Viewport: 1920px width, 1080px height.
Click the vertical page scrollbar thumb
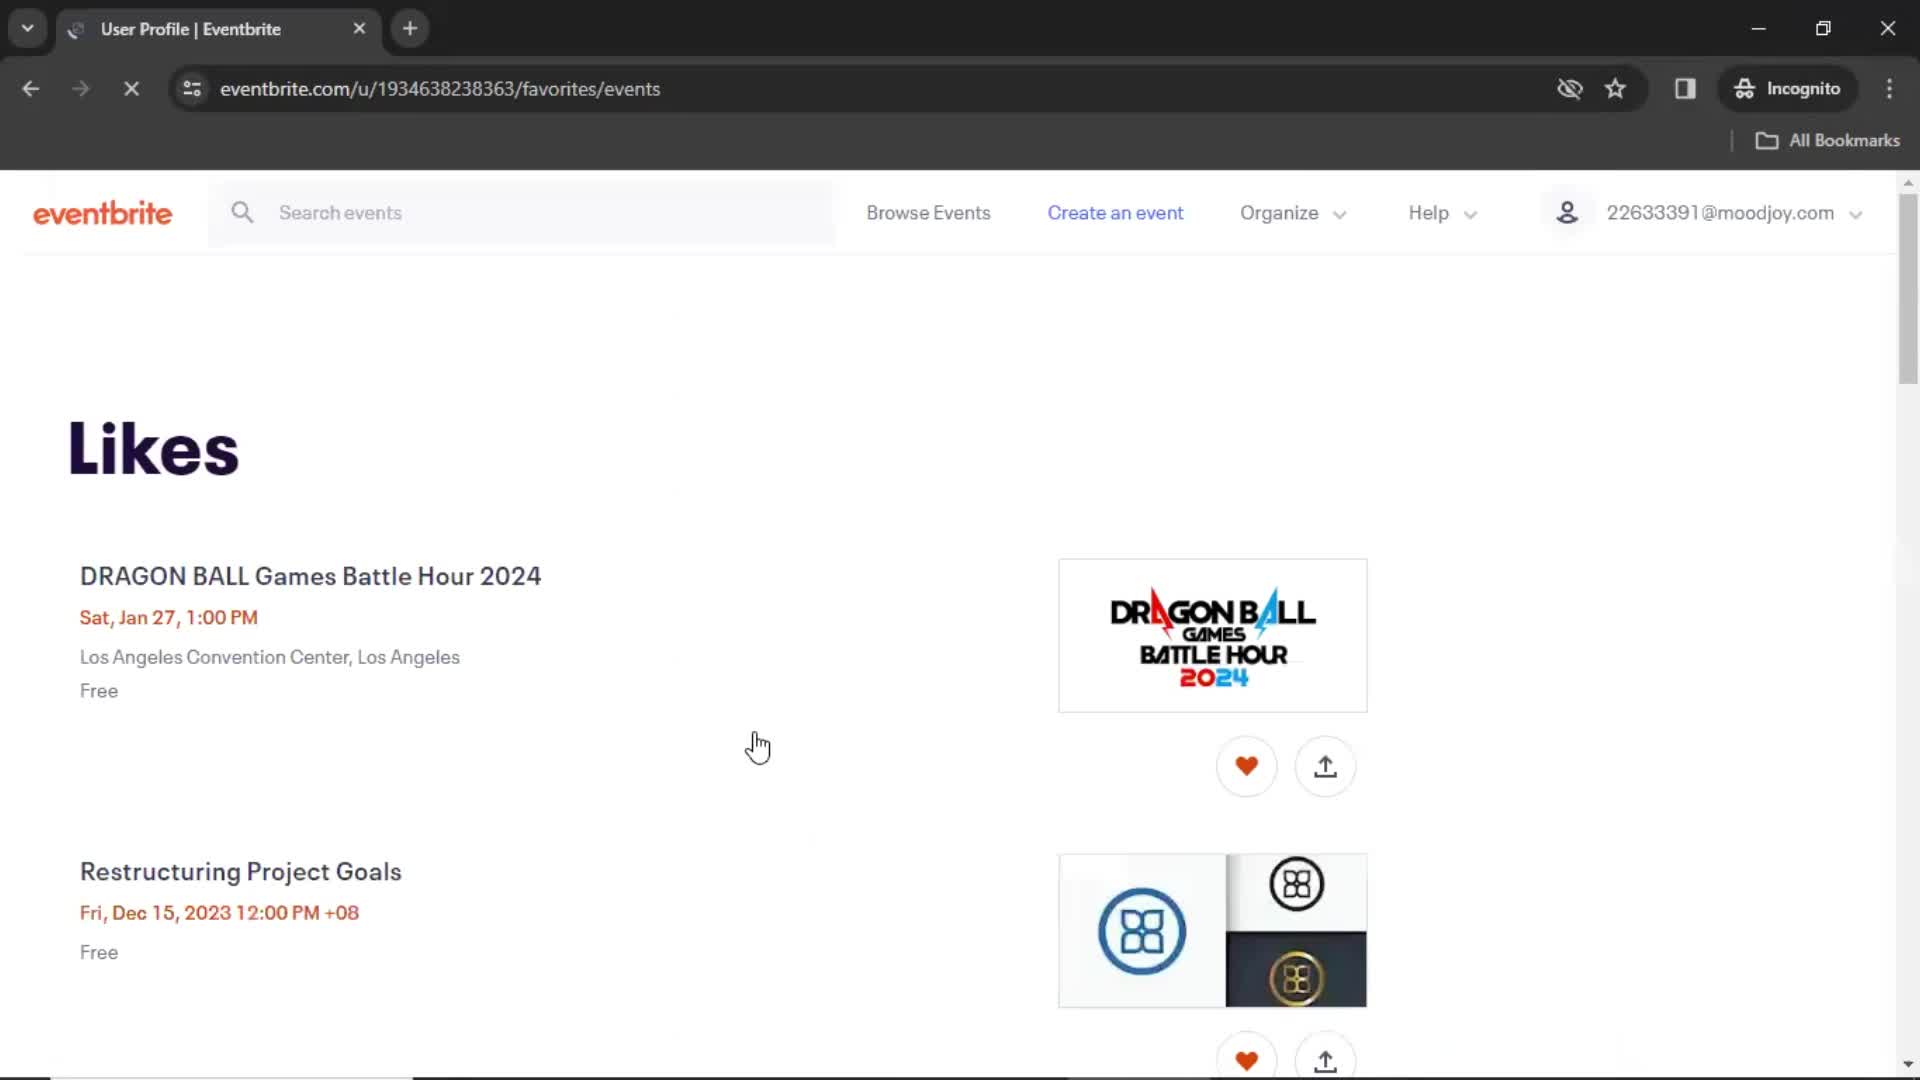point(1908,288)
